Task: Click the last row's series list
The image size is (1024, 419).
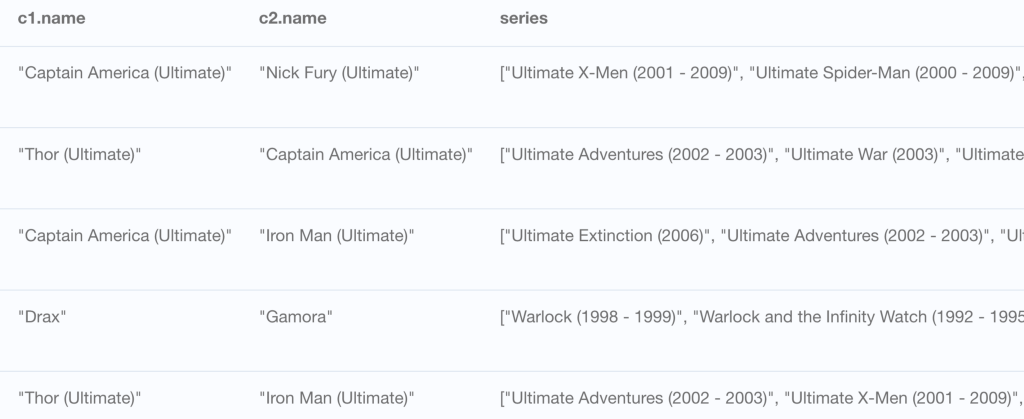Action: point(761,398)
